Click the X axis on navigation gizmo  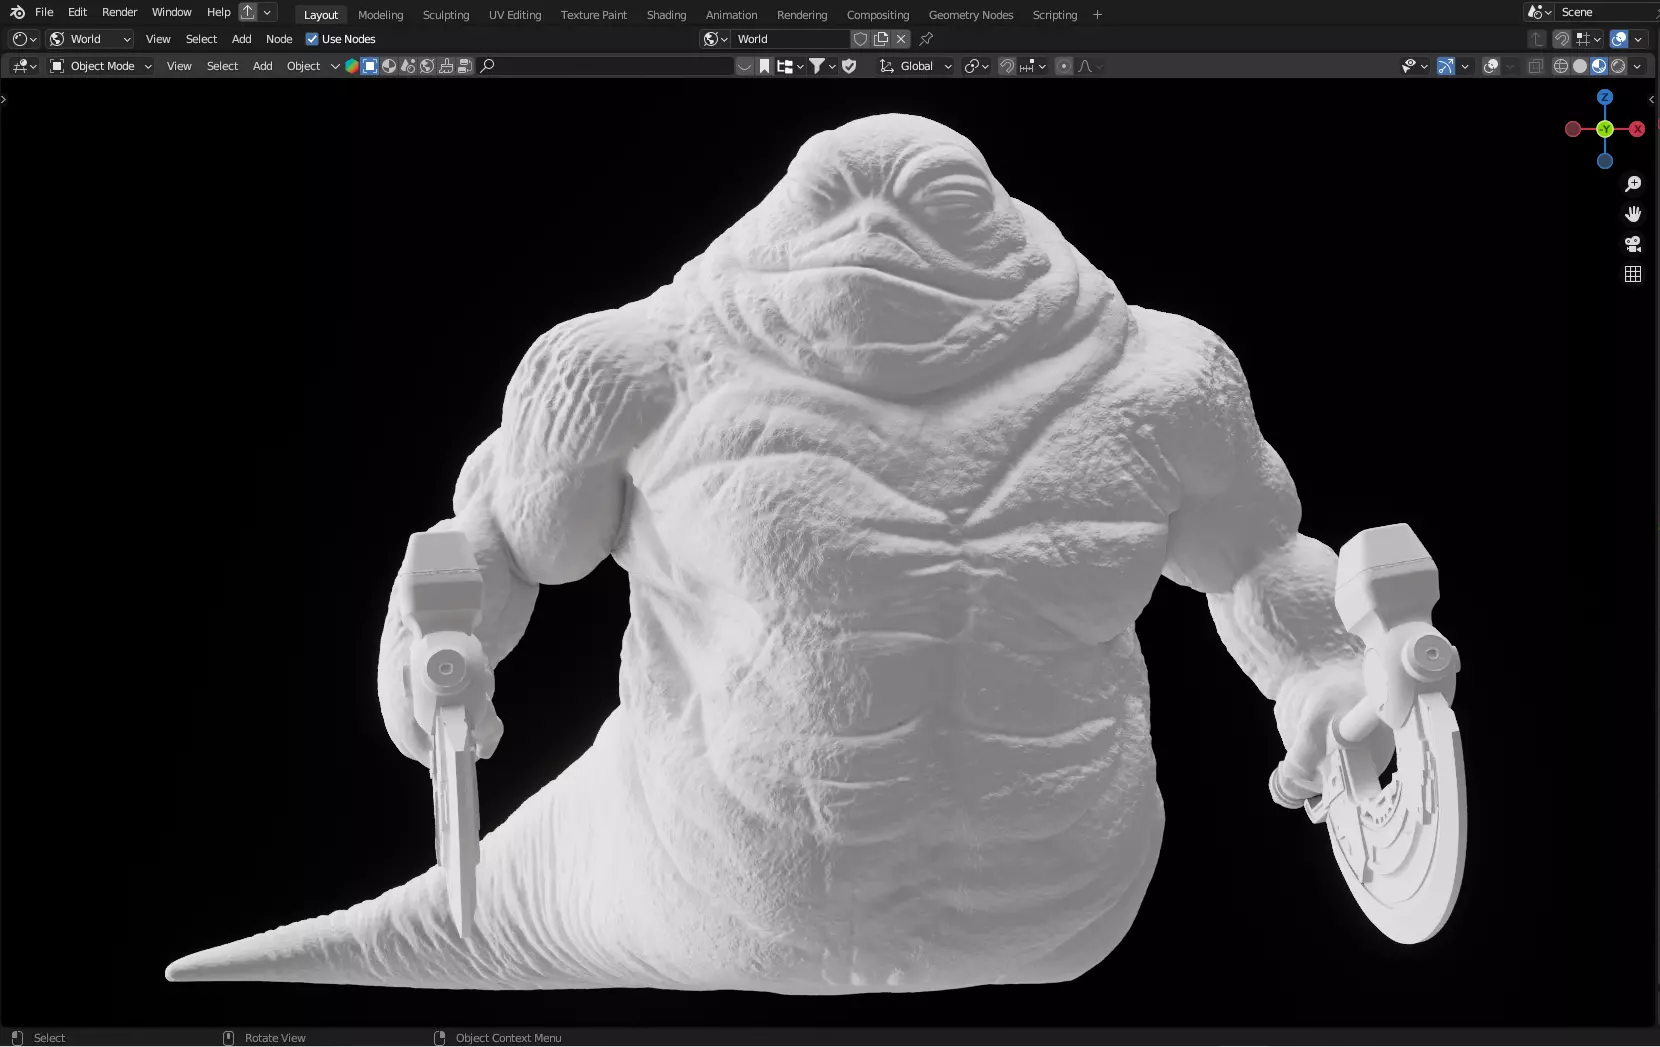[x=1637, y=129]
